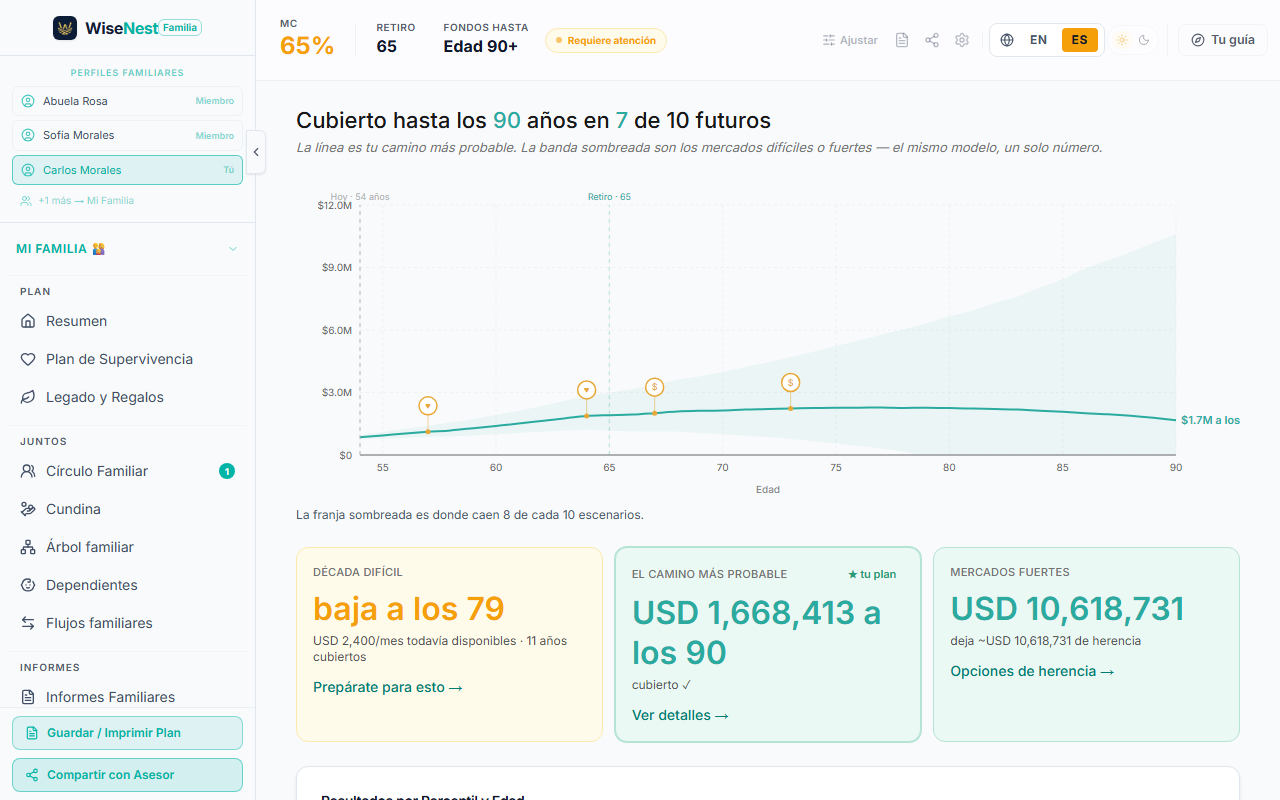
Task: Click the Retiro · 65 chart label
Action: pyautogui.click(x=609, y=197)
